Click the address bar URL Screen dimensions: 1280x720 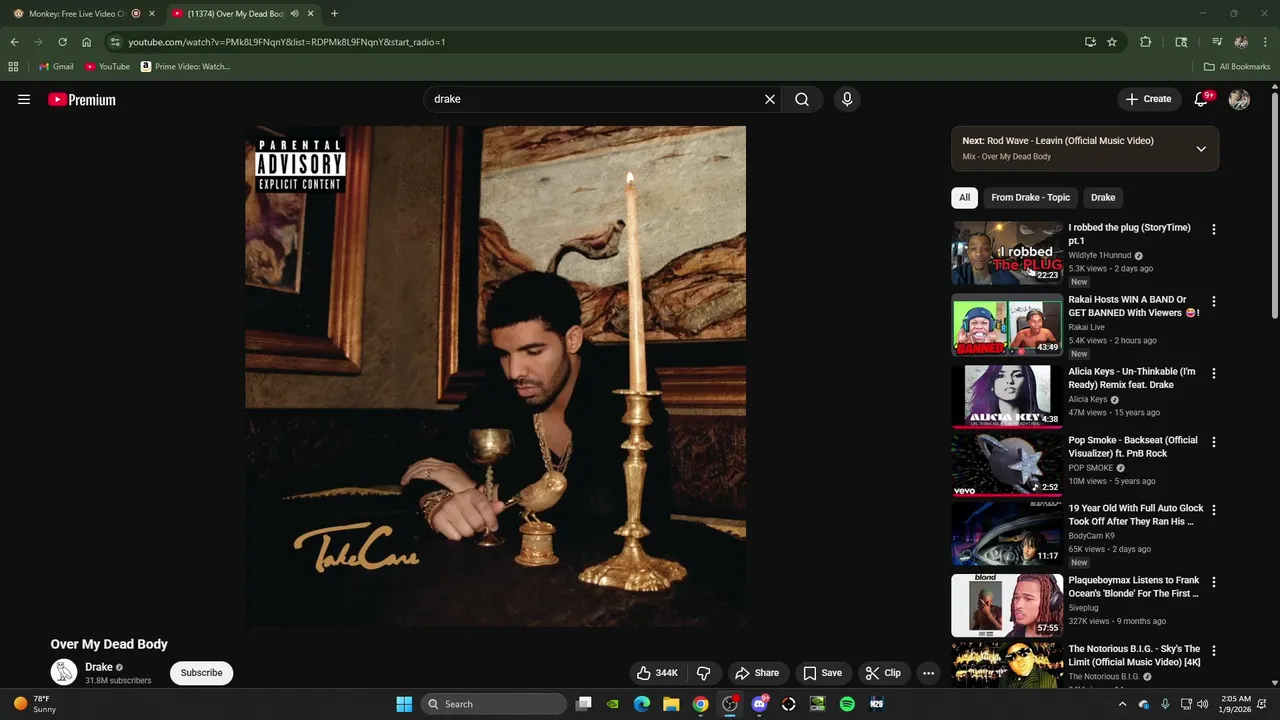[x=287, y=42]
